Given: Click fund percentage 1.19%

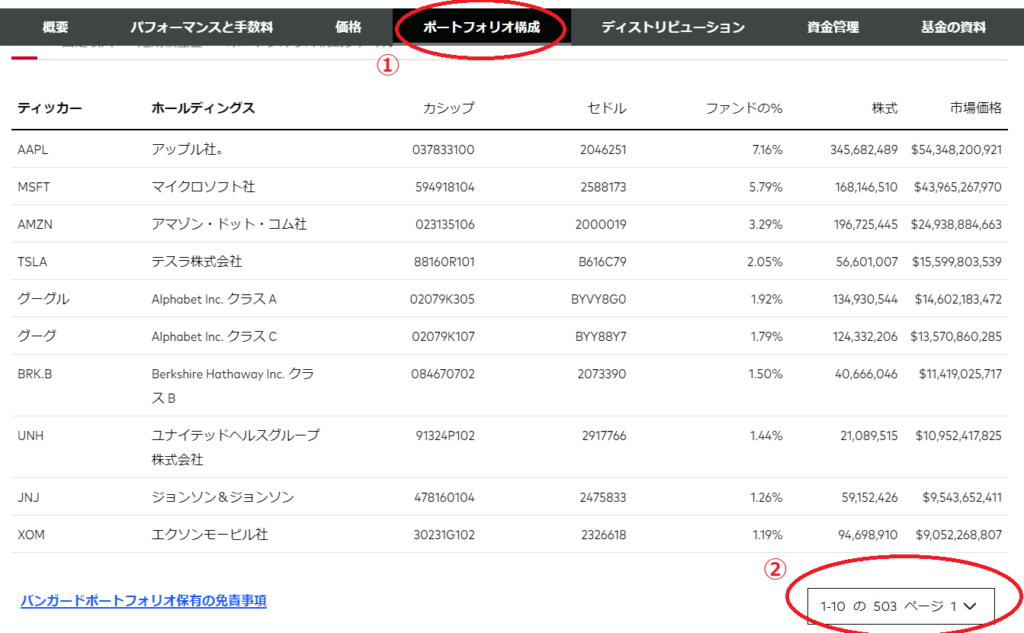Looking at the screenshot, I should click(767, 534).
